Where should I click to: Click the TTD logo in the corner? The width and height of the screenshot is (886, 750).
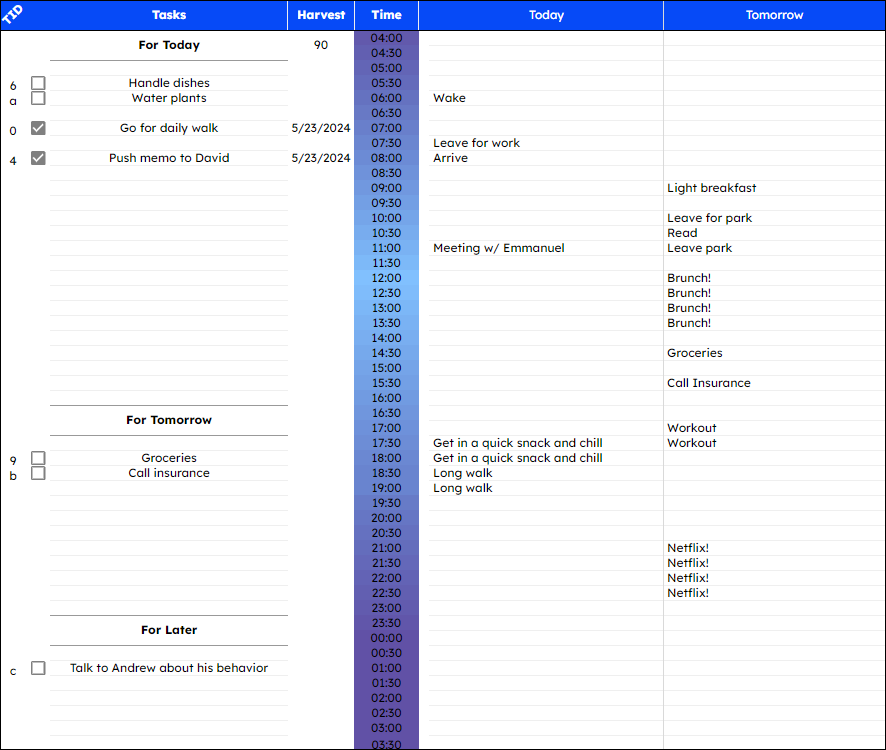coord(14,14)
